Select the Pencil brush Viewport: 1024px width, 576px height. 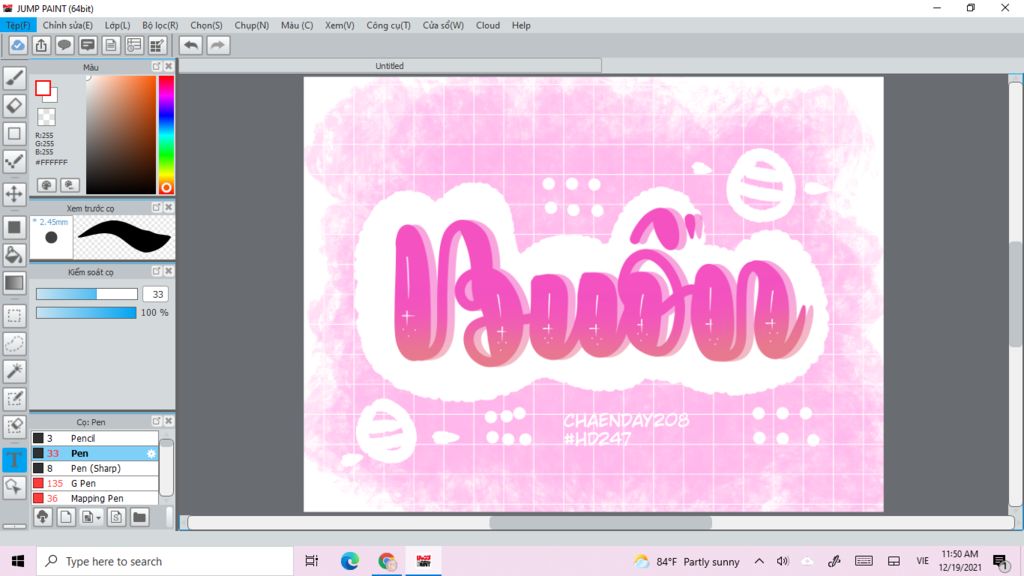(95, 438)
